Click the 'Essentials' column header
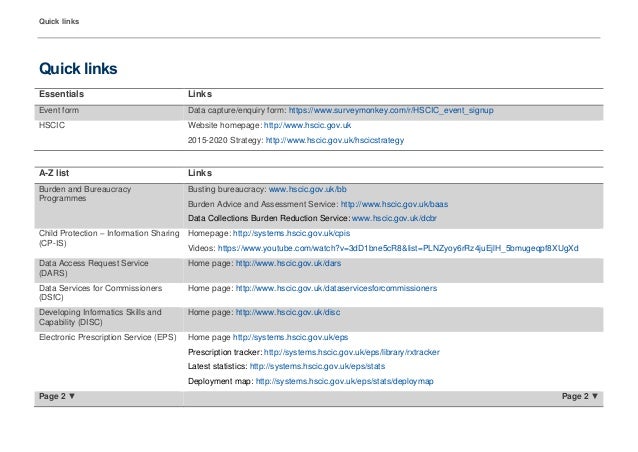638x452 pixels. (61, 94)
